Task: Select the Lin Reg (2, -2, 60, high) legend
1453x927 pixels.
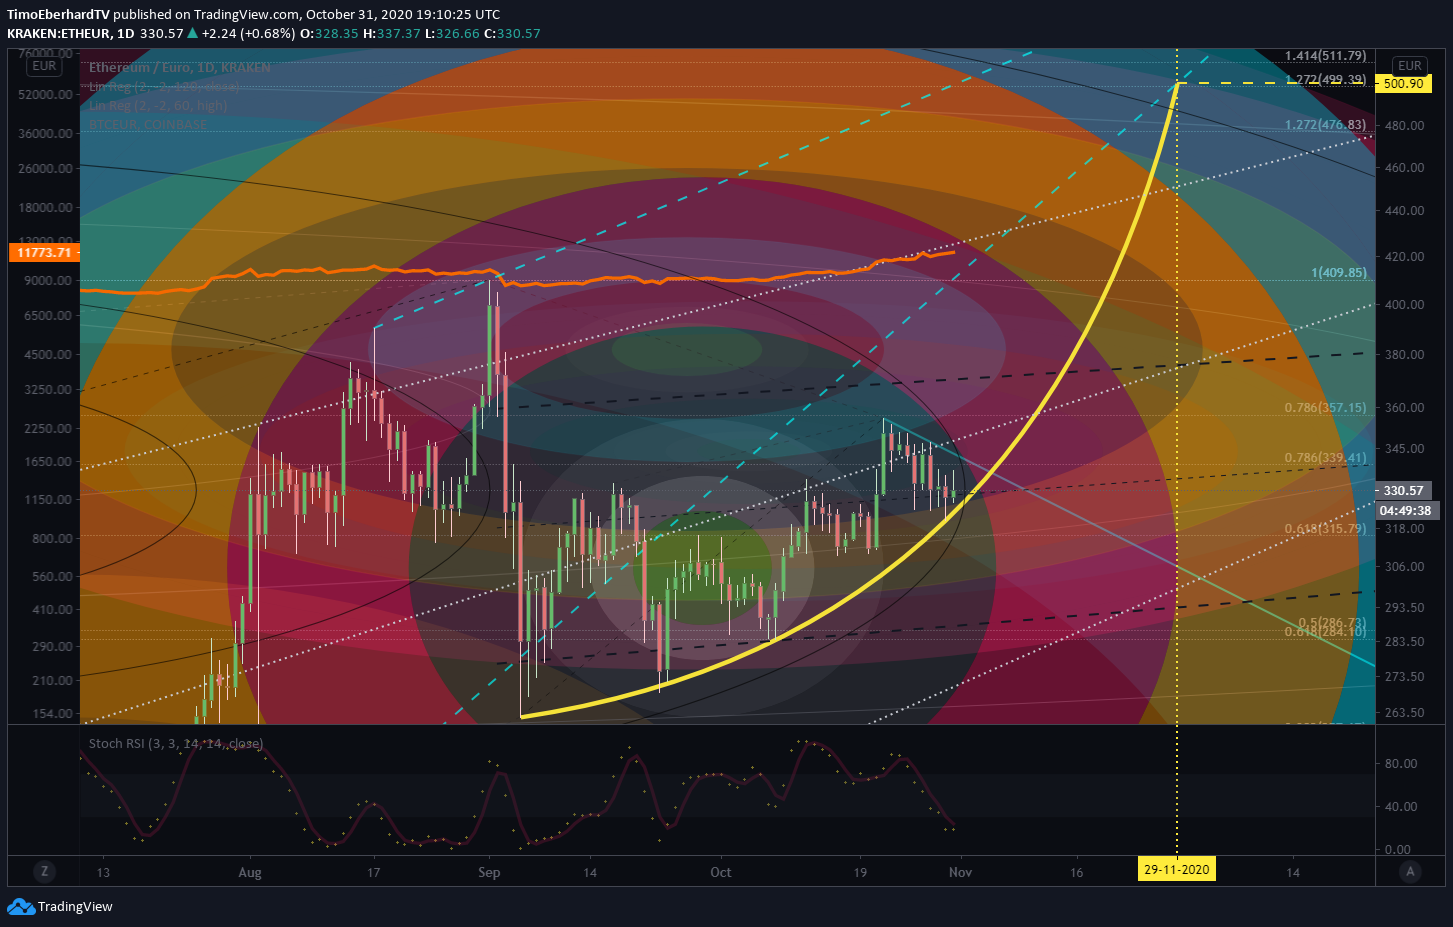Action: coord(158,105)
